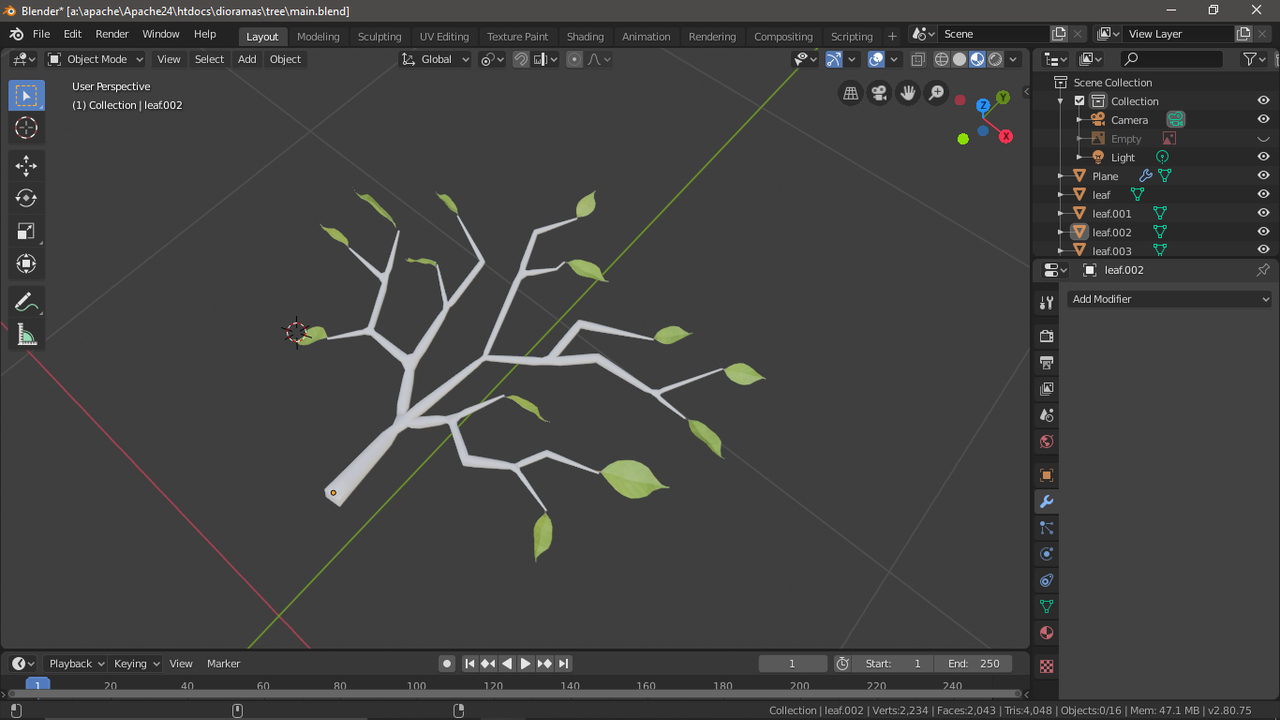Hide the leaf.003 object via its eye icon
The width and height of the screenshot is (1280, 720).
coord(1262,250)
